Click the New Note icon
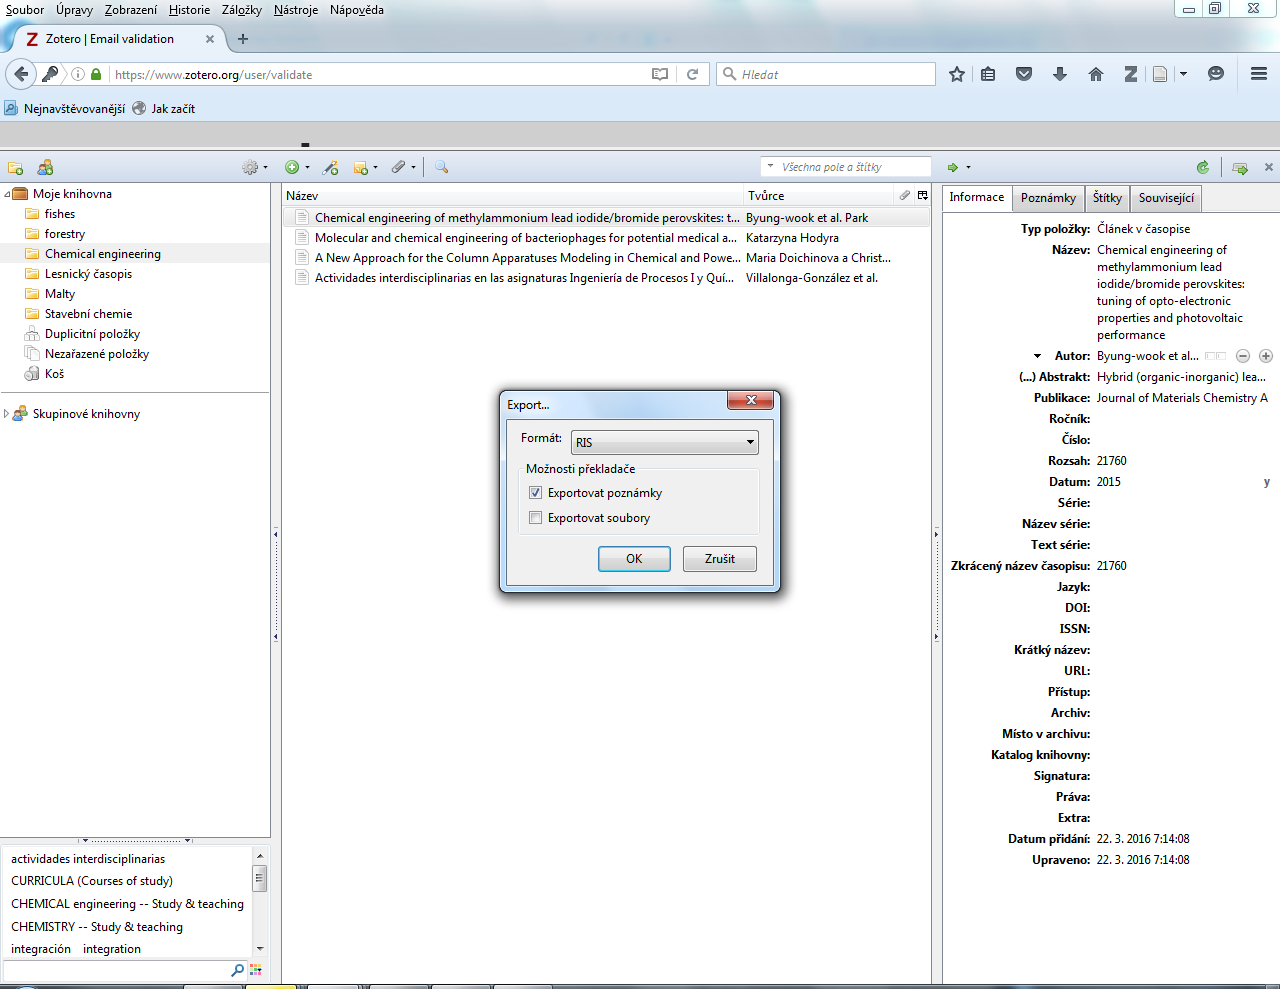The image size is (1280, 989). 361,168
